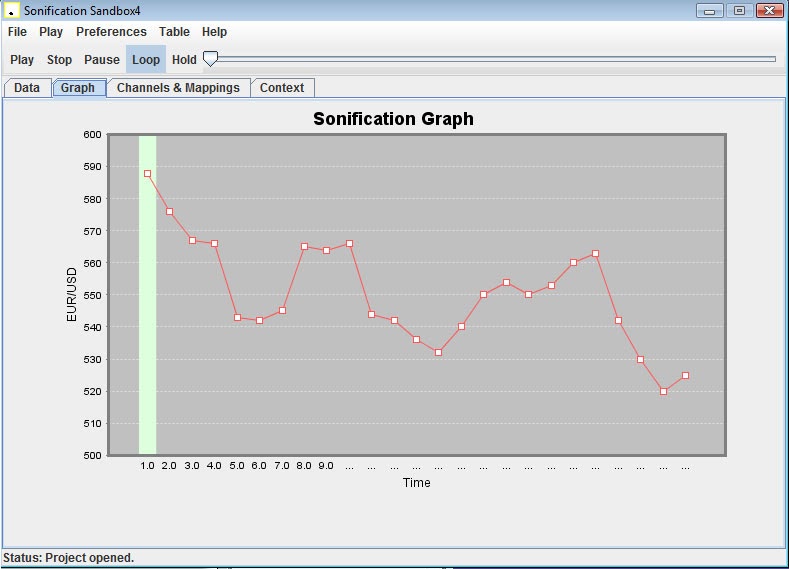Click the first data point near 588
Screen dimensions: 789x569
pyautogui.click(x=147, y=174)
